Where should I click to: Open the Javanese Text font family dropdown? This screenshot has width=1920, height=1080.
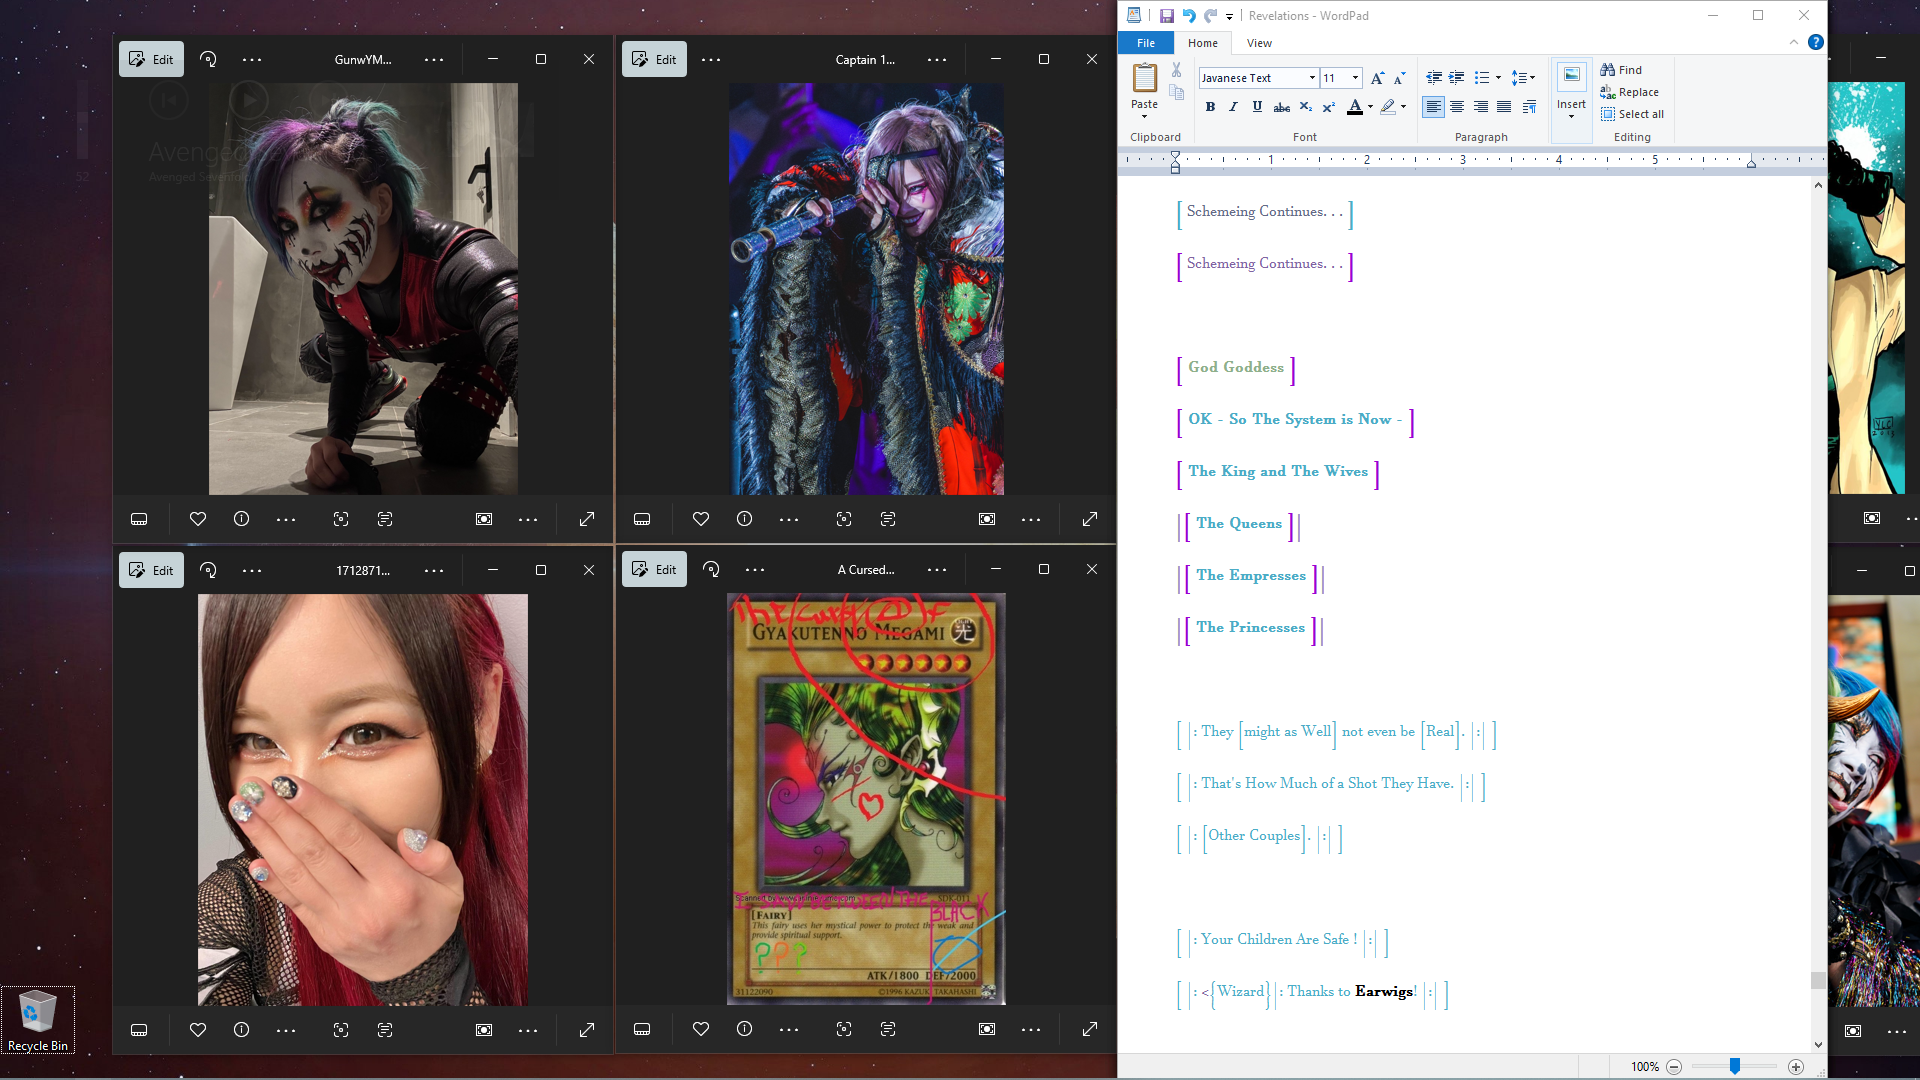click(x=1312, y=78)
